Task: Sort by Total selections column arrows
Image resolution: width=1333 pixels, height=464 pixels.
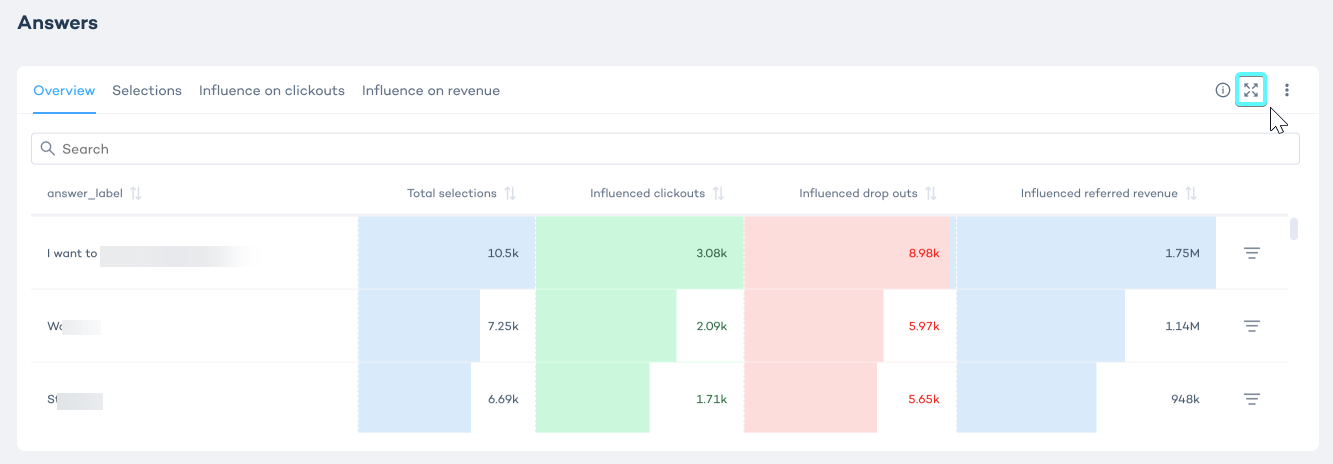Action: [x=510, y=193]
